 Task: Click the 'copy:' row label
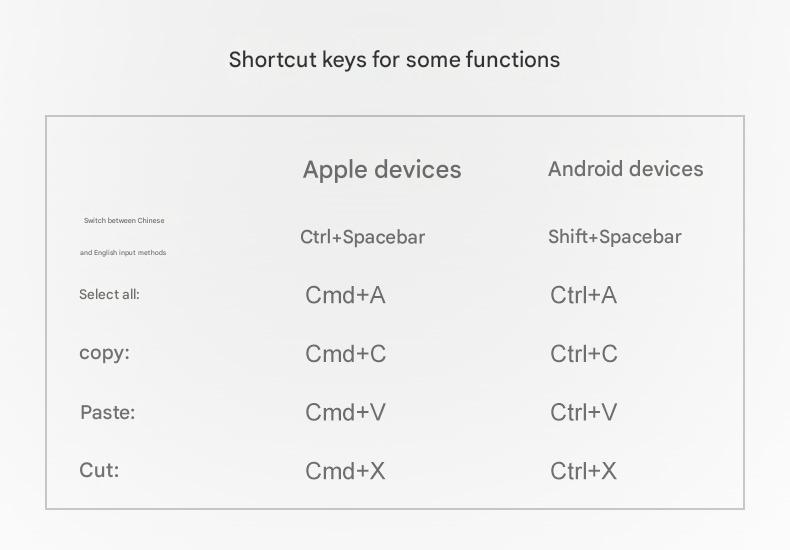[104, 353]
